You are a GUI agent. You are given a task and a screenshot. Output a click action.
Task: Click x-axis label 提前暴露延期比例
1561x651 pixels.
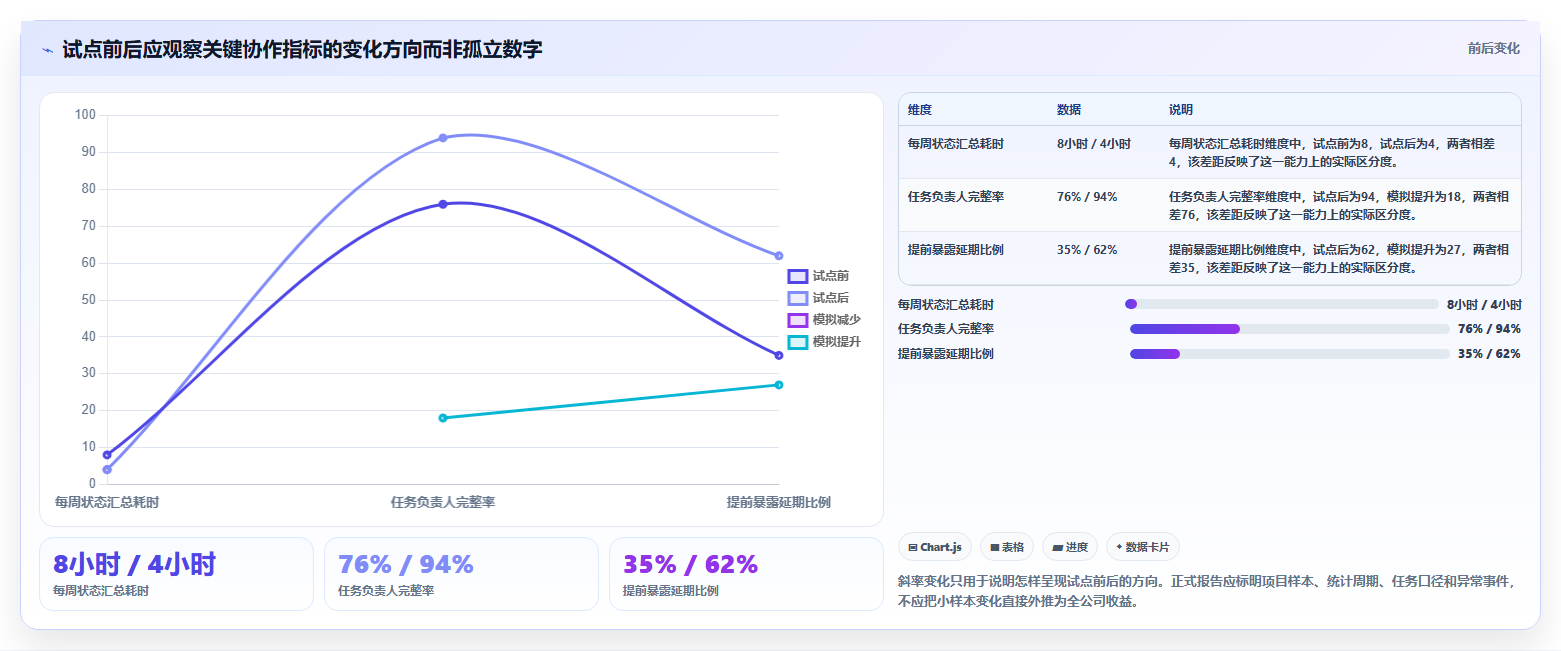(x=779, y=502)
